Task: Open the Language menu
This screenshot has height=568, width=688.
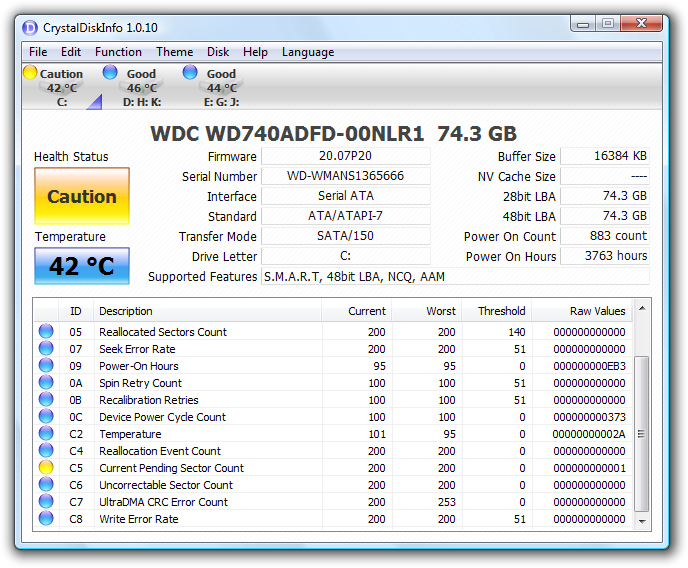Action: pyautogui.click(x=308, y=52)
